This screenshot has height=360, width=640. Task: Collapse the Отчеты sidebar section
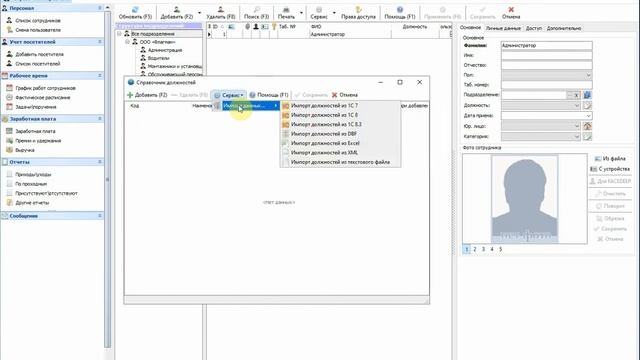coord(100,162)
